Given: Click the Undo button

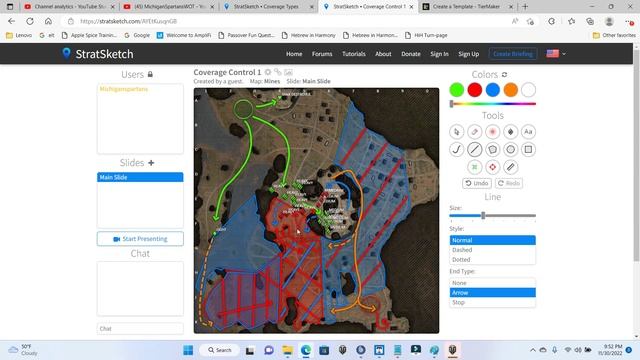Looking at the screenshot, I should [x=477, y=183].
